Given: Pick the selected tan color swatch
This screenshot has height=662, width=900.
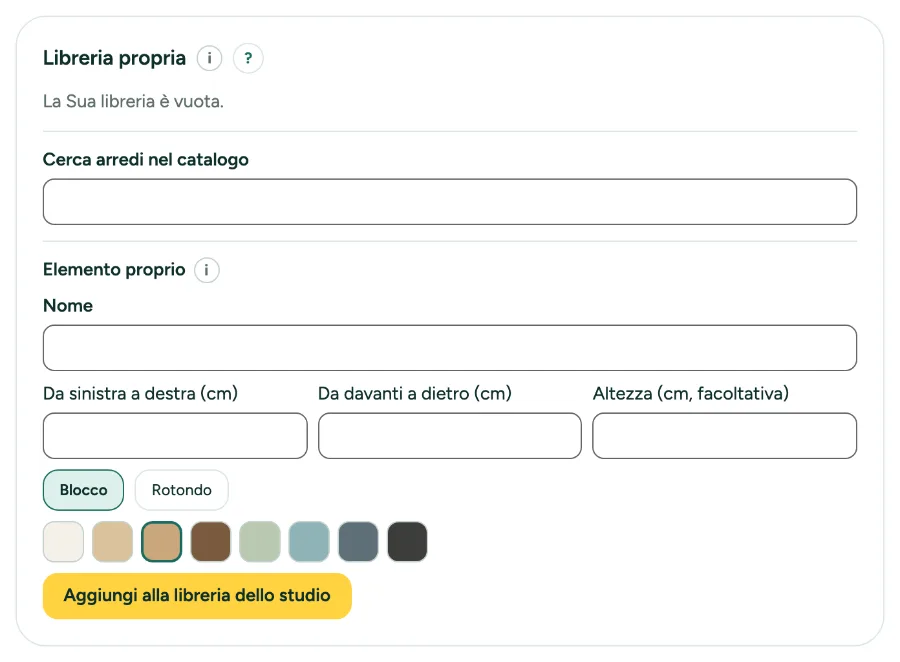Looking at the screenshot, I should point(161,541).
